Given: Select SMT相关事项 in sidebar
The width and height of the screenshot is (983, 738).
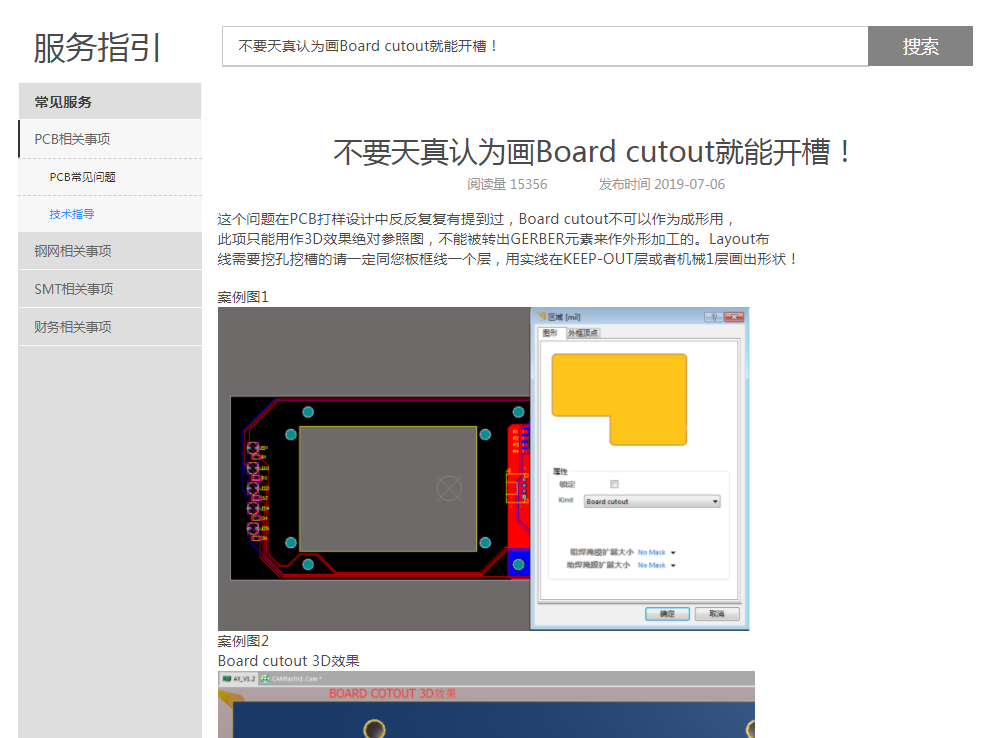Looking at the screenshot, I should [x=73, y=289].
